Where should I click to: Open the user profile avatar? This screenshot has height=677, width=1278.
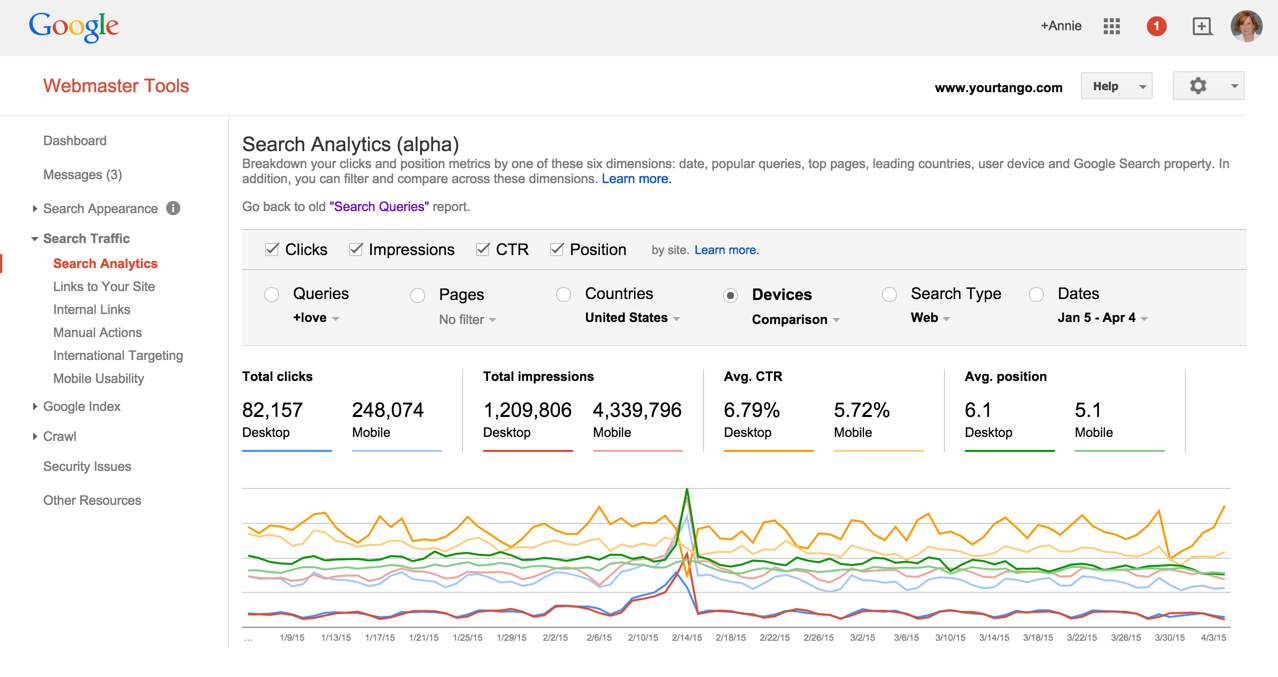pos(1246,27)
